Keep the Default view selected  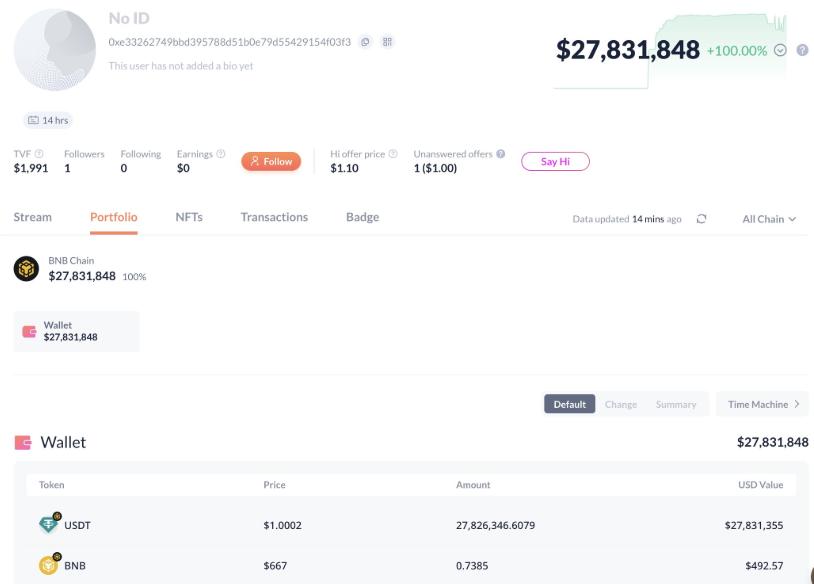coord(569,404)
